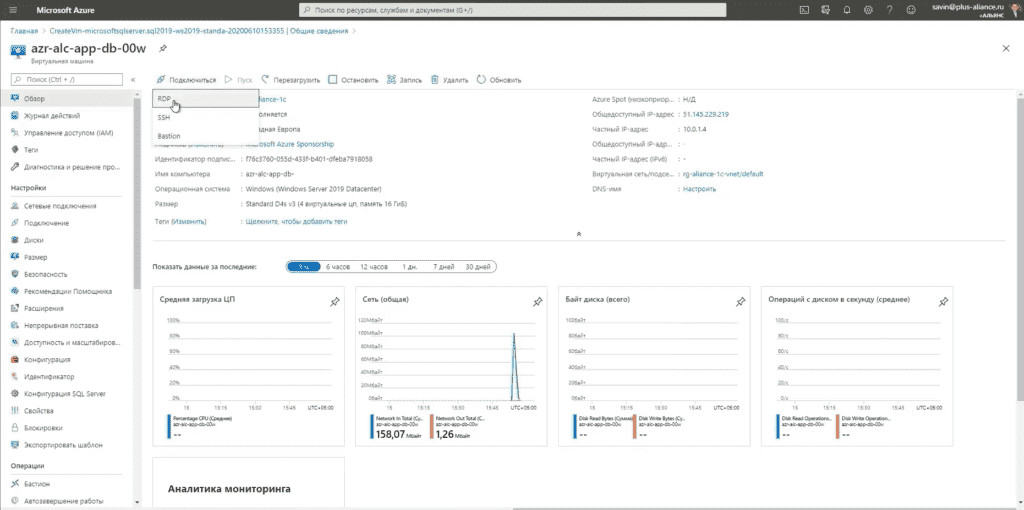Open directory and subscription filter icon
Image resolution: width=1024 pixels, height=510 pixels.
tap(825, 10)
